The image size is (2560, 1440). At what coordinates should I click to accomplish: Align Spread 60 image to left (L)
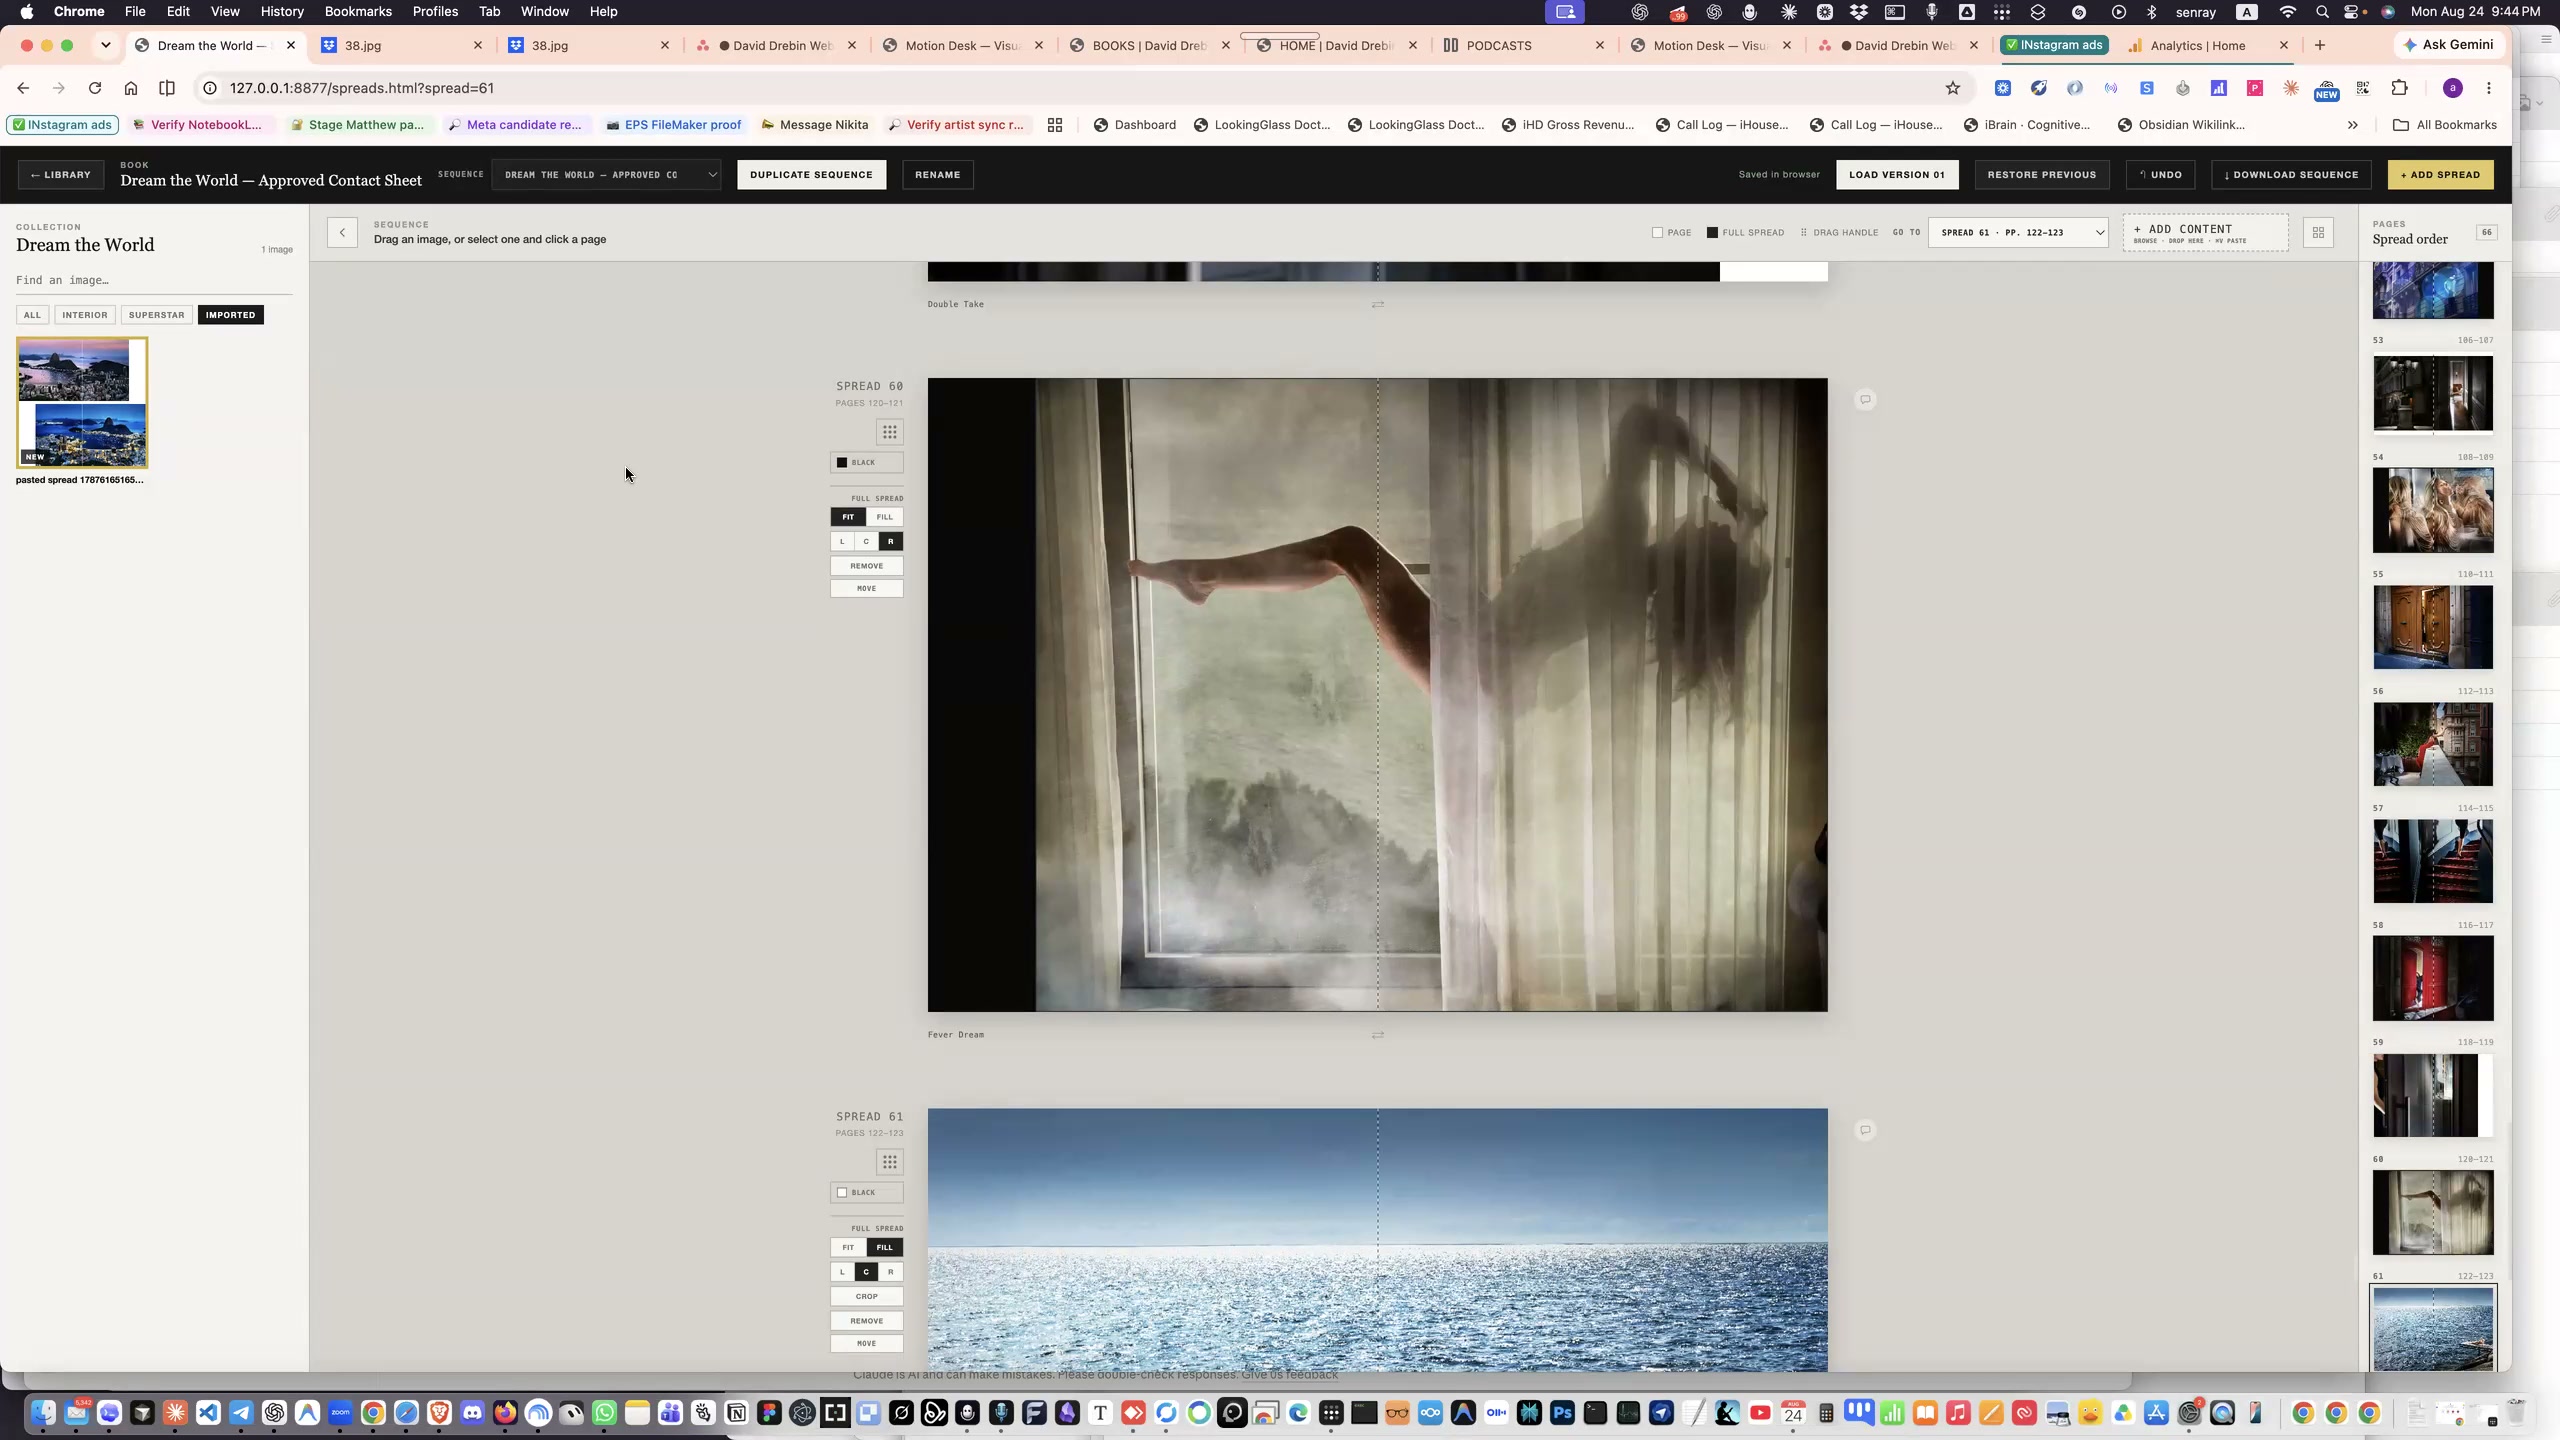coord(842,541)
